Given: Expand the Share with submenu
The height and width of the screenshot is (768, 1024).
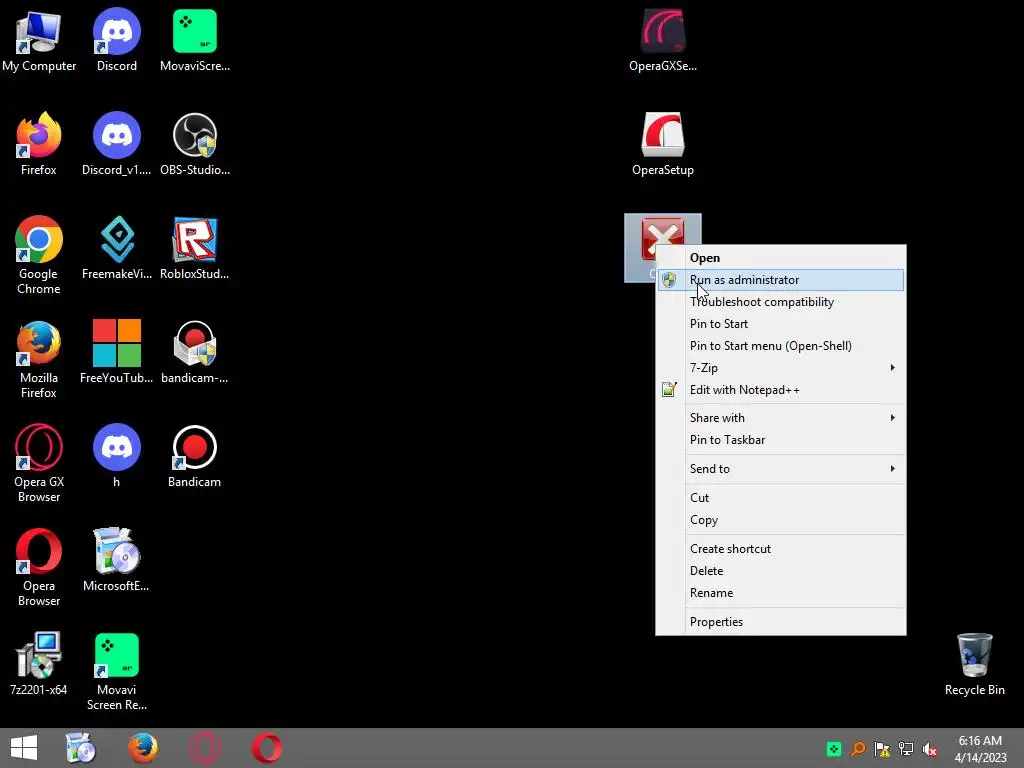Looking at the screenshot, I should pos(780,418).
